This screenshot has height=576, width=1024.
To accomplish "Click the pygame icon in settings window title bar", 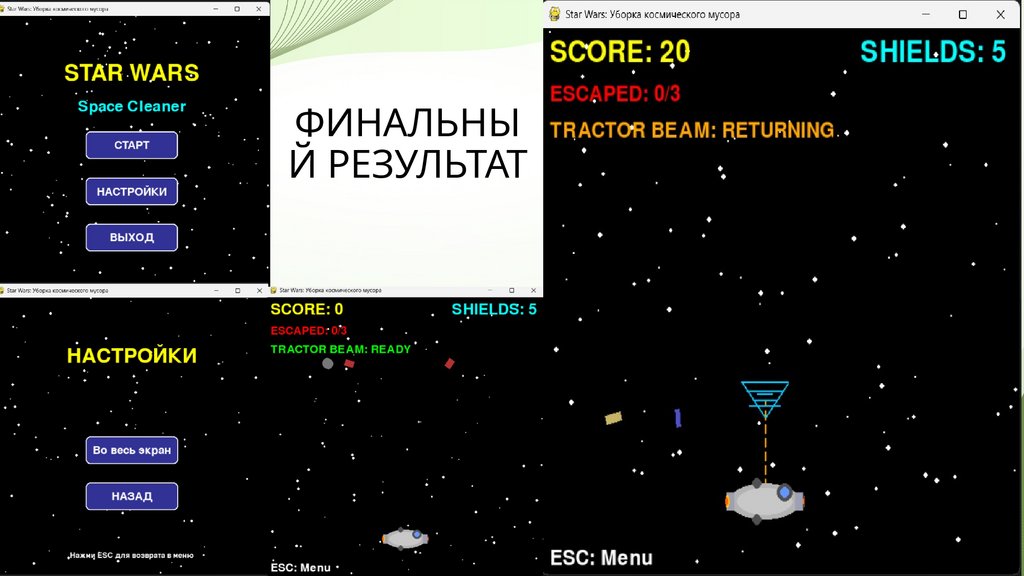I will click(x=3, y=290).
